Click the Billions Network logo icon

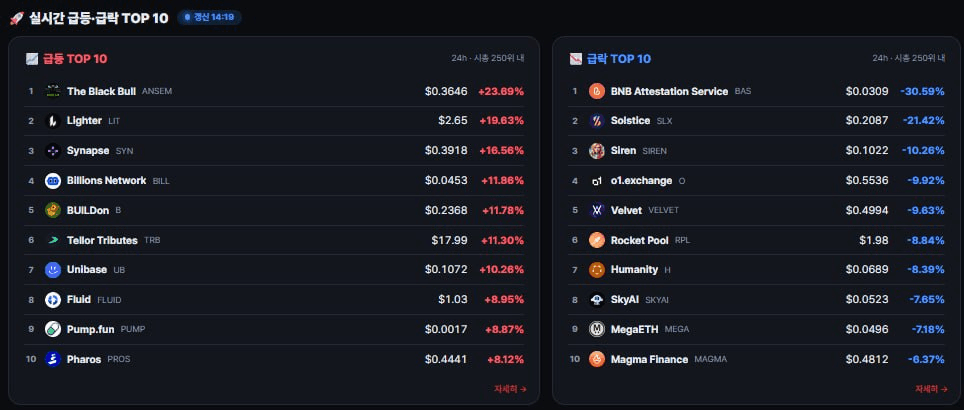pyautogui.click(x=53, y=181)
